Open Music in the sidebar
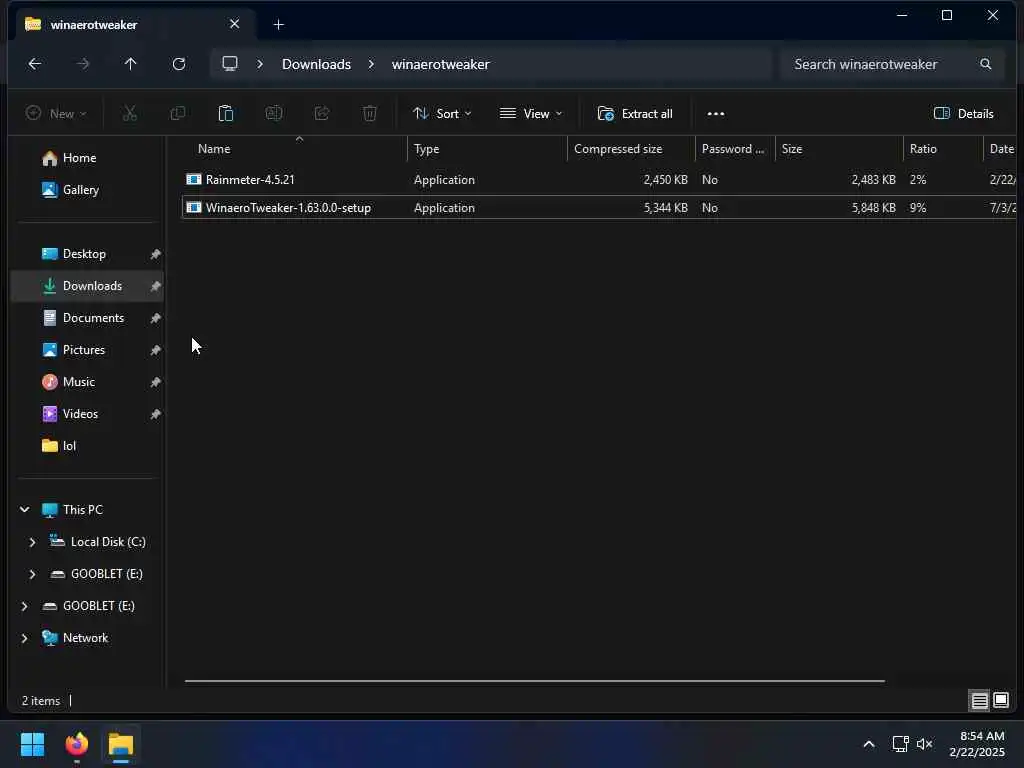1024x768 pixels. [78, 382]
